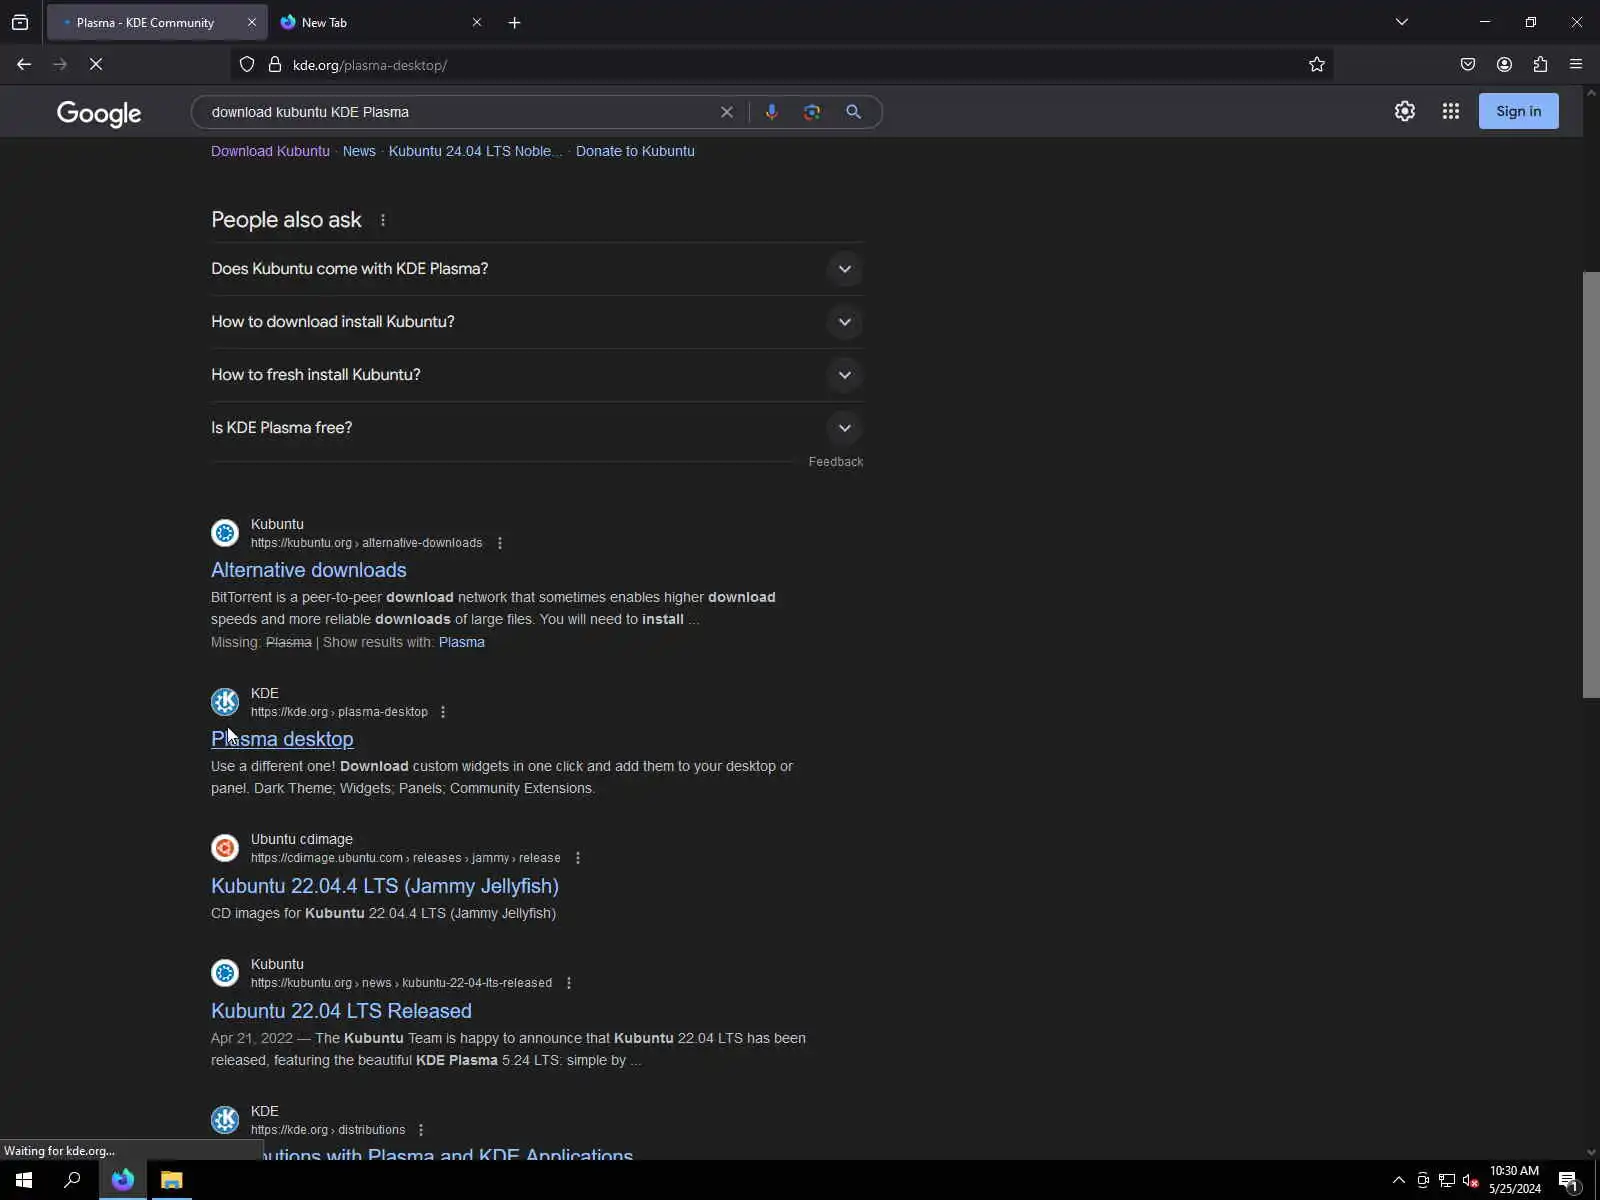Open extensions puzzle icon
1600x1200 pixels.
pos(1540,65)
